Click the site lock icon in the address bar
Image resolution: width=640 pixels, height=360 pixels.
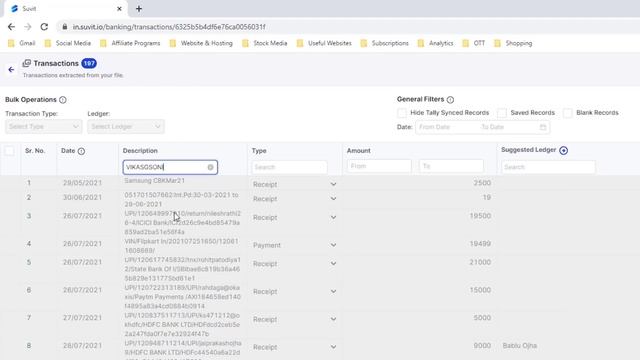pyautogui.click(x=64, y=27)
